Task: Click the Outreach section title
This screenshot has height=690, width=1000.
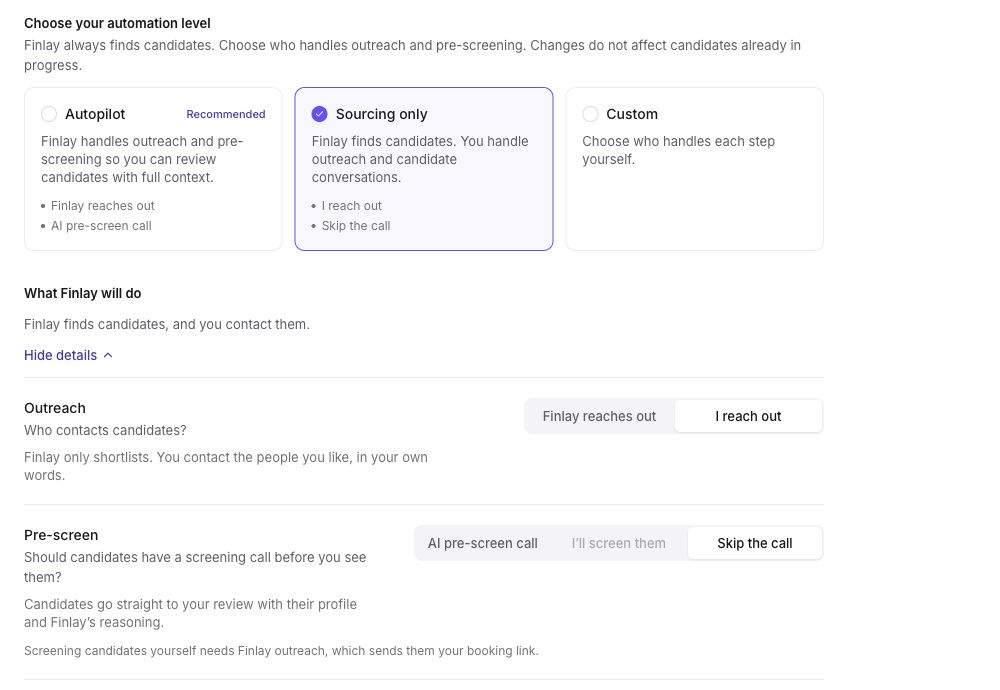Action: pyautogui.click(x=55, y=408)
